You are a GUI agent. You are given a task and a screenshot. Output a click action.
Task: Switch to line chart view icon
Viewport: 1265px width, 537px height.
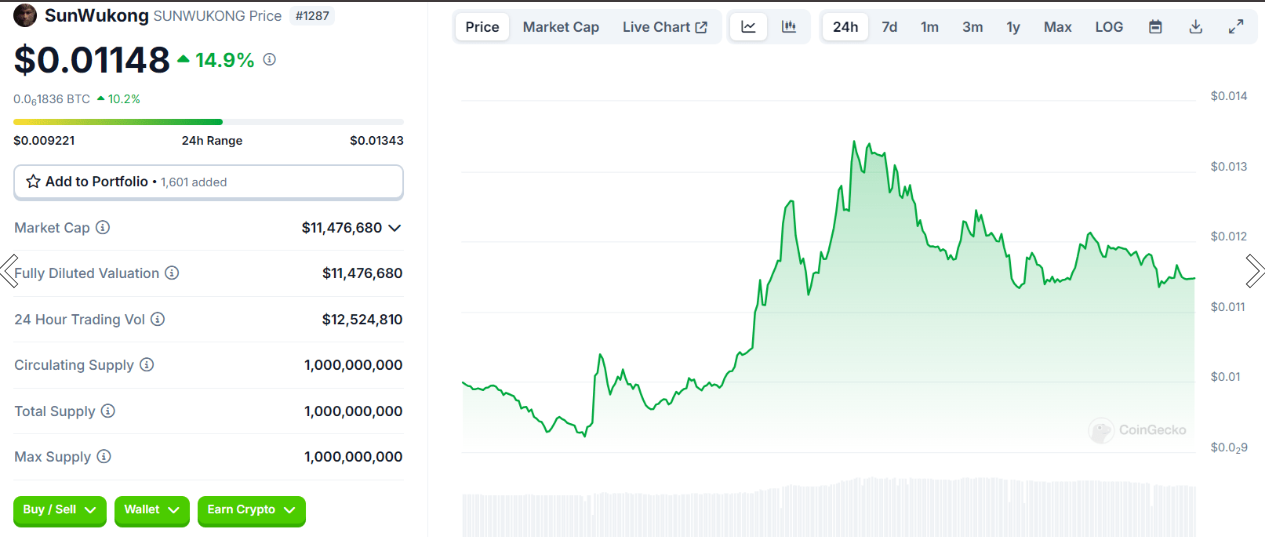[748, 27]
